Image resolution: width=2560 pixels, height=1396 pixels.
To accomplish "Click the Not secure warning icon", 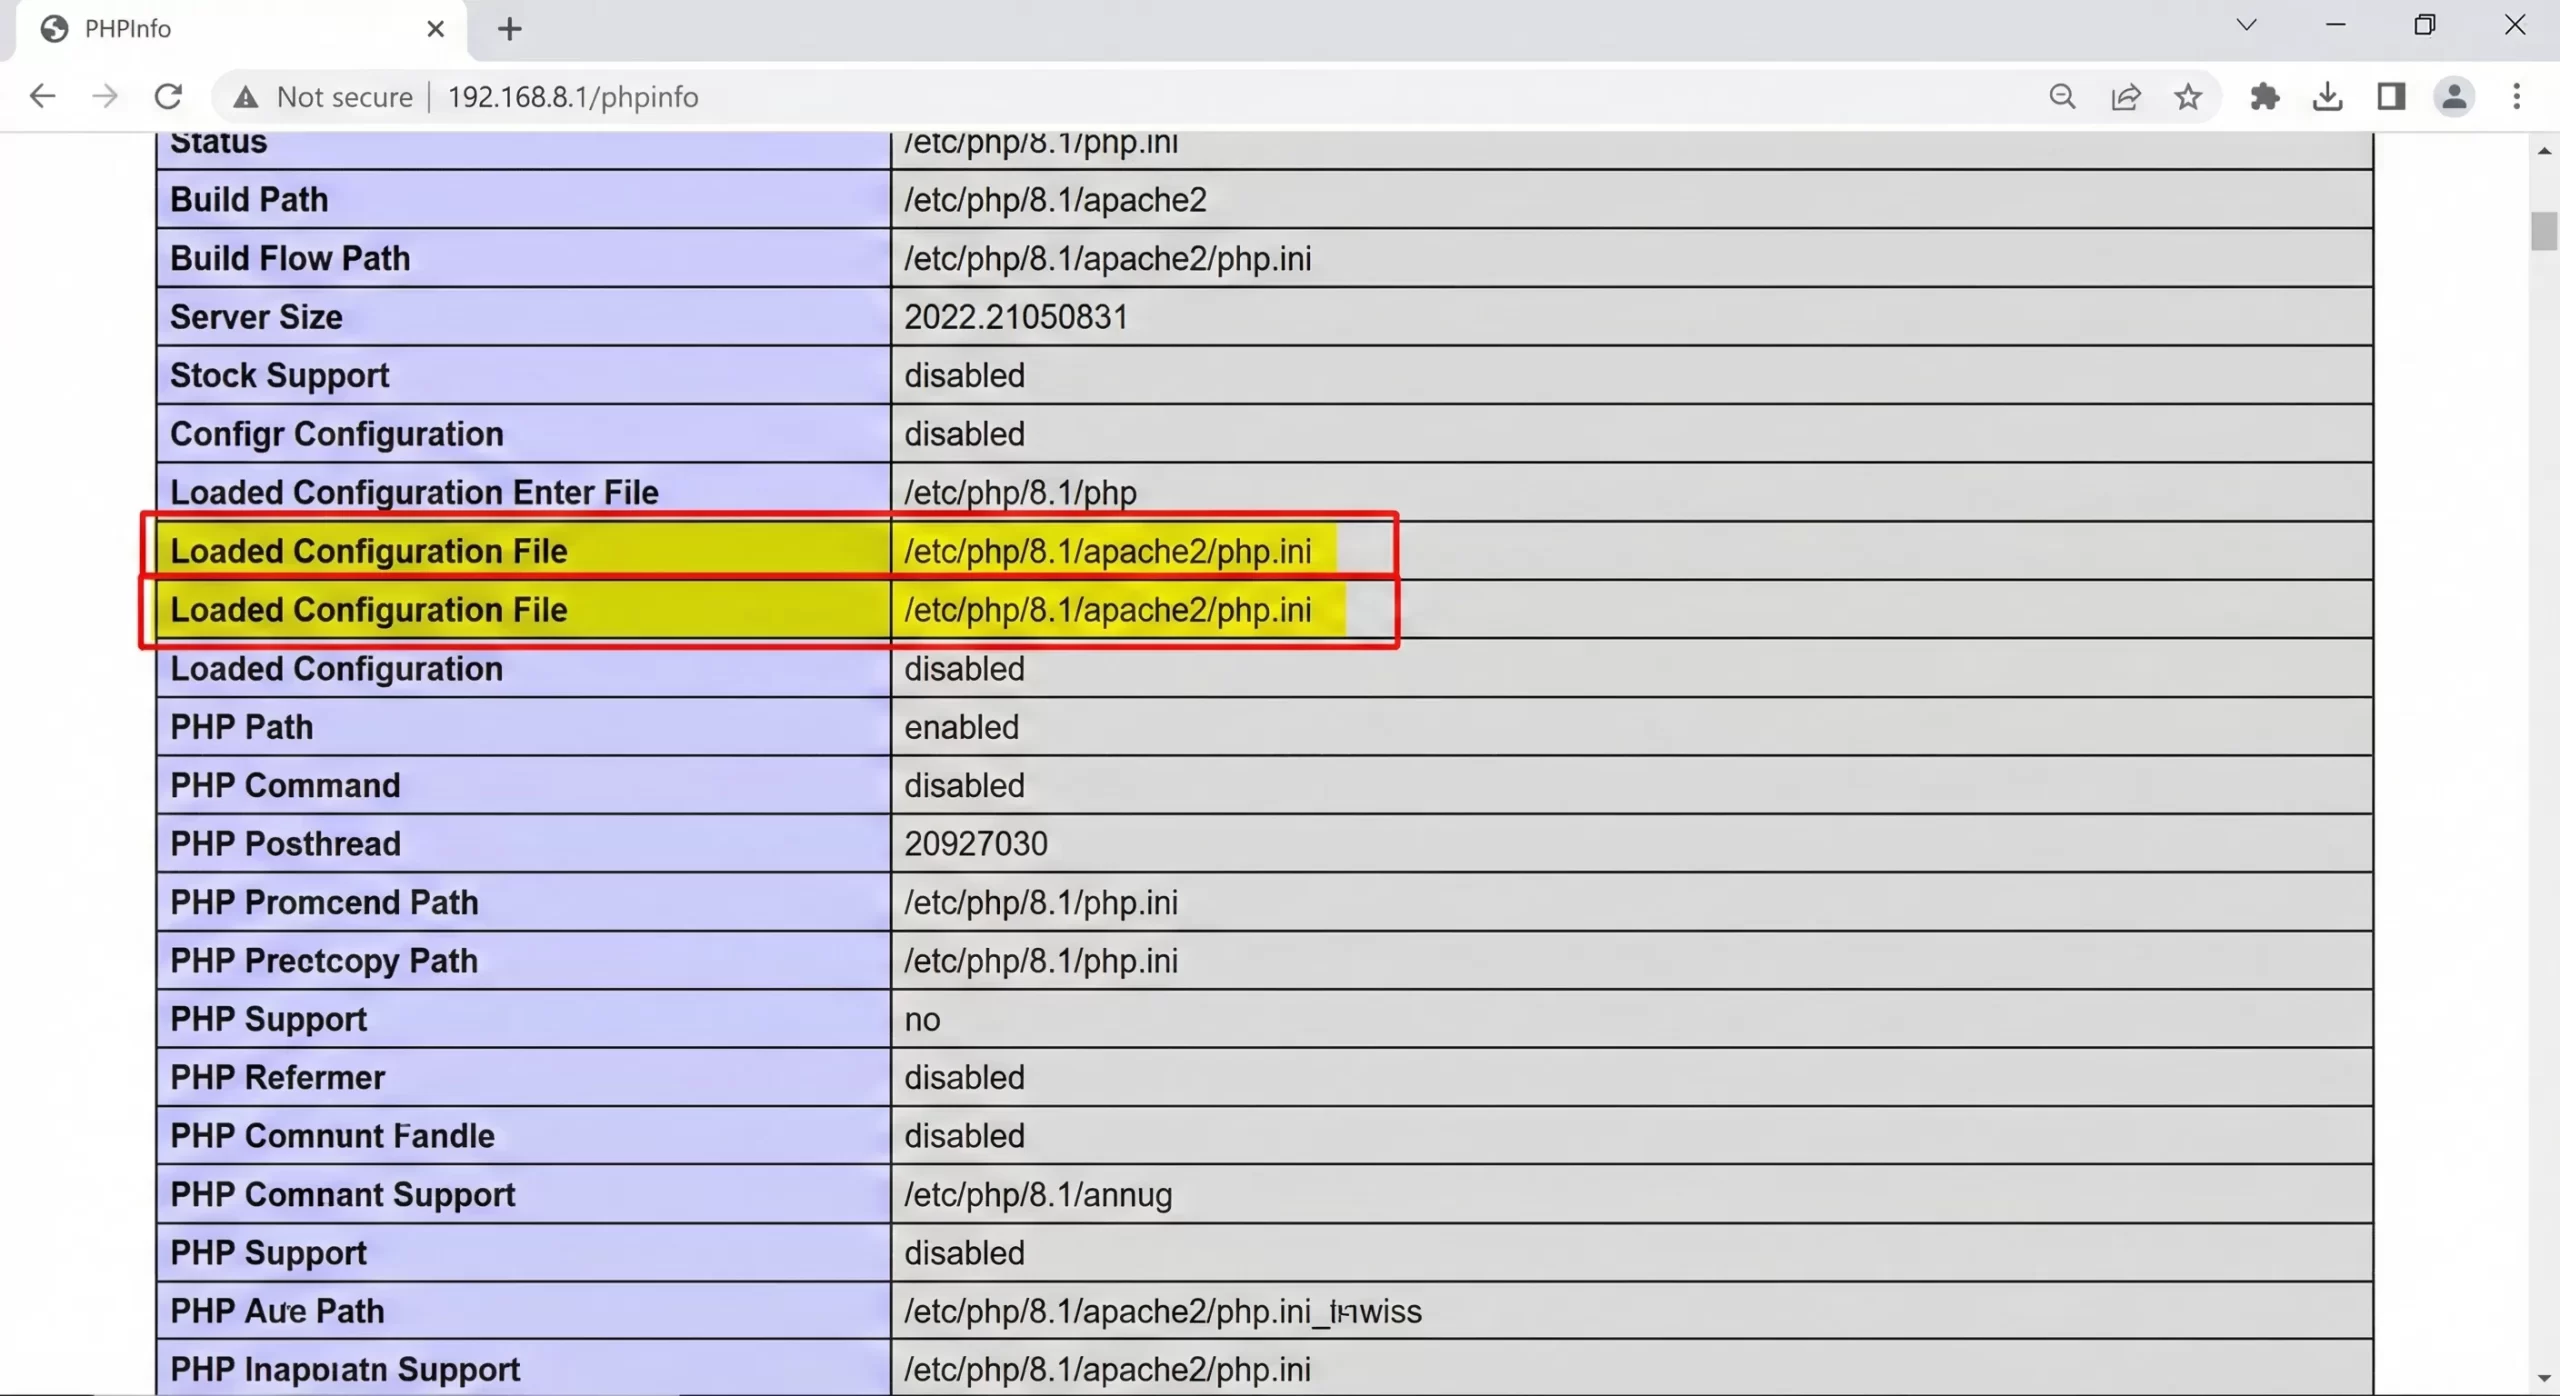I will click(246, 97).
